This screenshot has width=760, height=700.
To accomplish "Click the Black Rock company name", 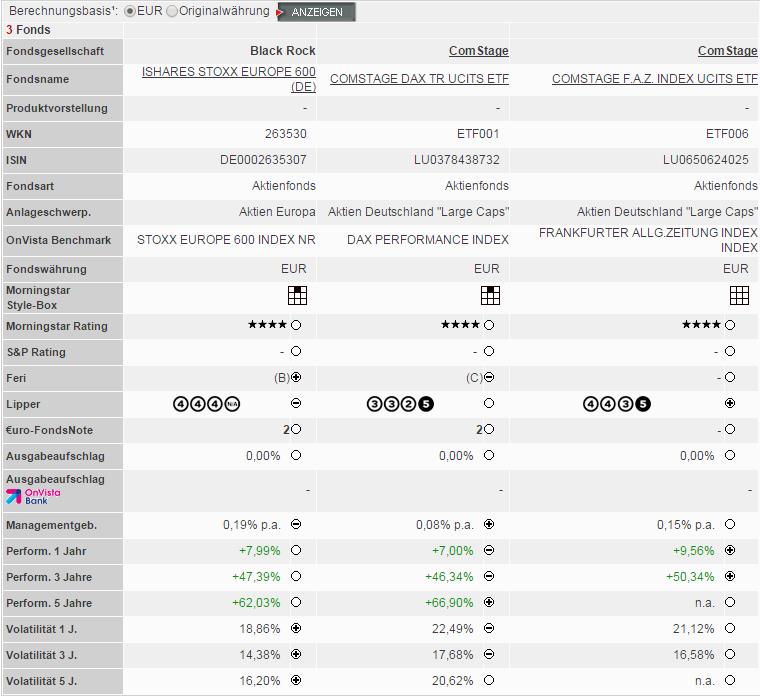I will [x=283, y=51].
